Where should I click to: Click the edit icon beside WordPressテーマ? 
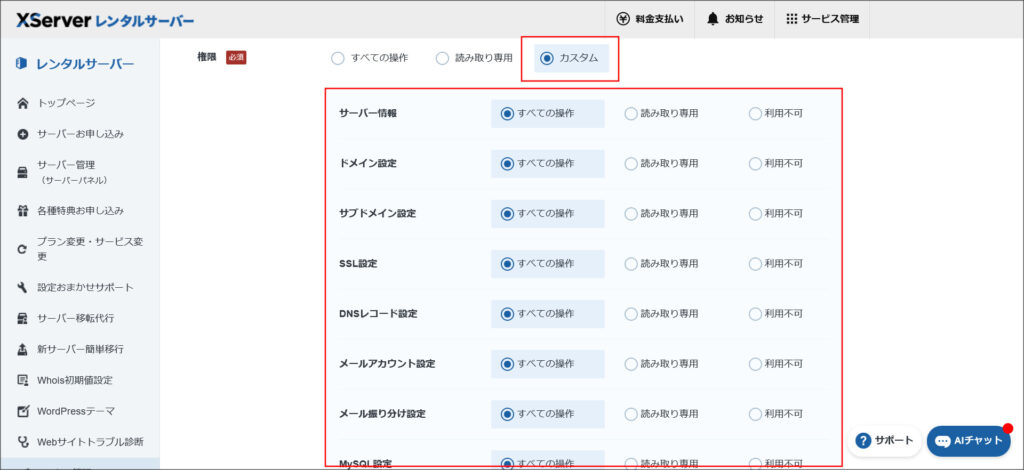coord(23,411)
